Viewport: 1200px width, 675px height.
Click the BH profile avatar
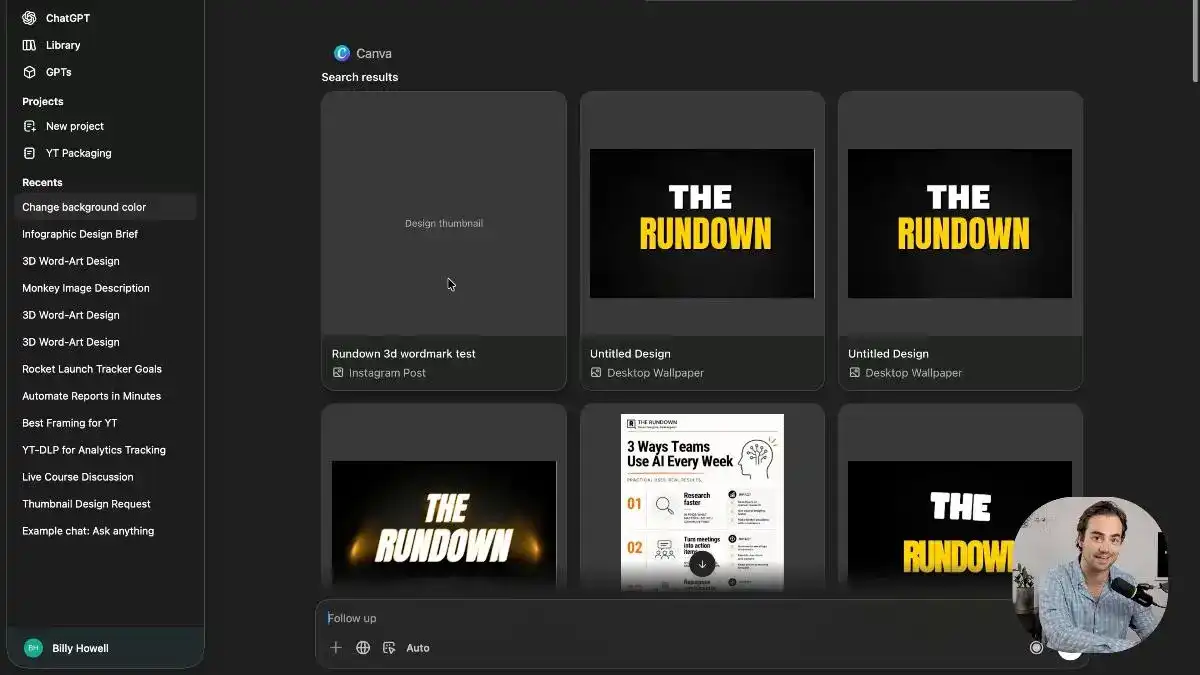(x=33, y=648)
